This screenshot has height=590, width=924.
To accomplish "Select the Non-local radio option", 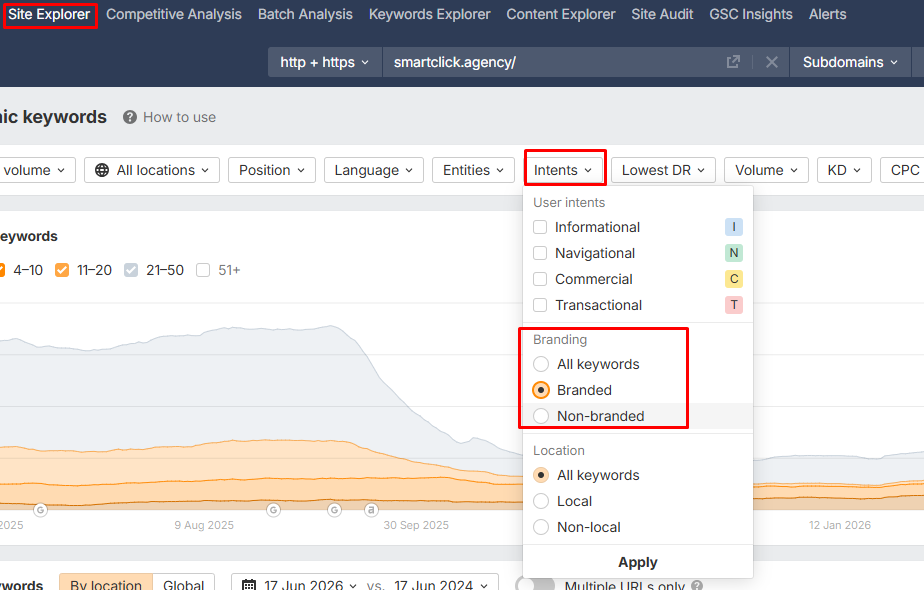I will pos(541,527).
